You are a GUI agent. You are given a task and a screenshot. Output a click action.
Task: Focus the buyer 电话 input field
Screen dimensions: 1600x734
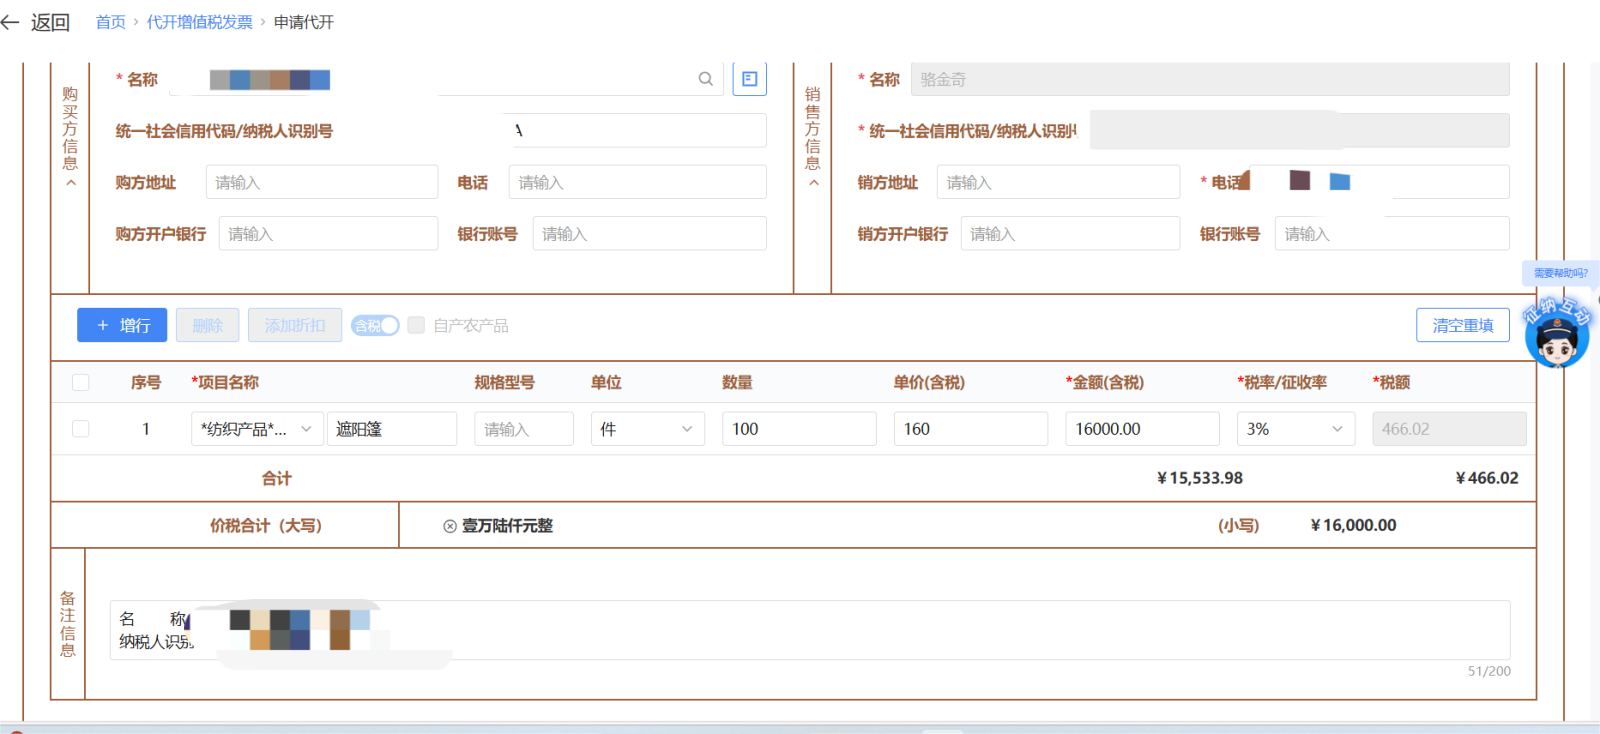point(638,182)
